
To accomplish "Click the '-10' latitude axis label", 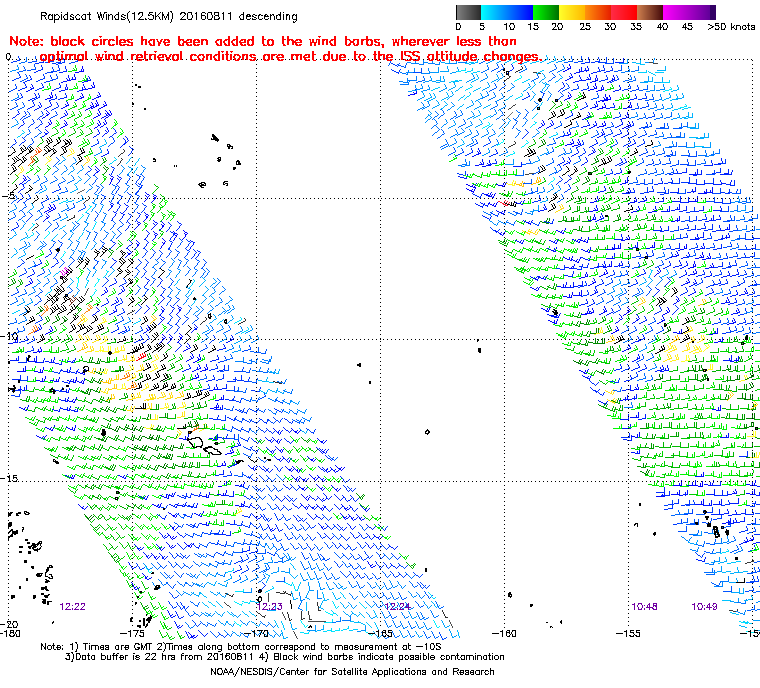I will coord(9,336).
